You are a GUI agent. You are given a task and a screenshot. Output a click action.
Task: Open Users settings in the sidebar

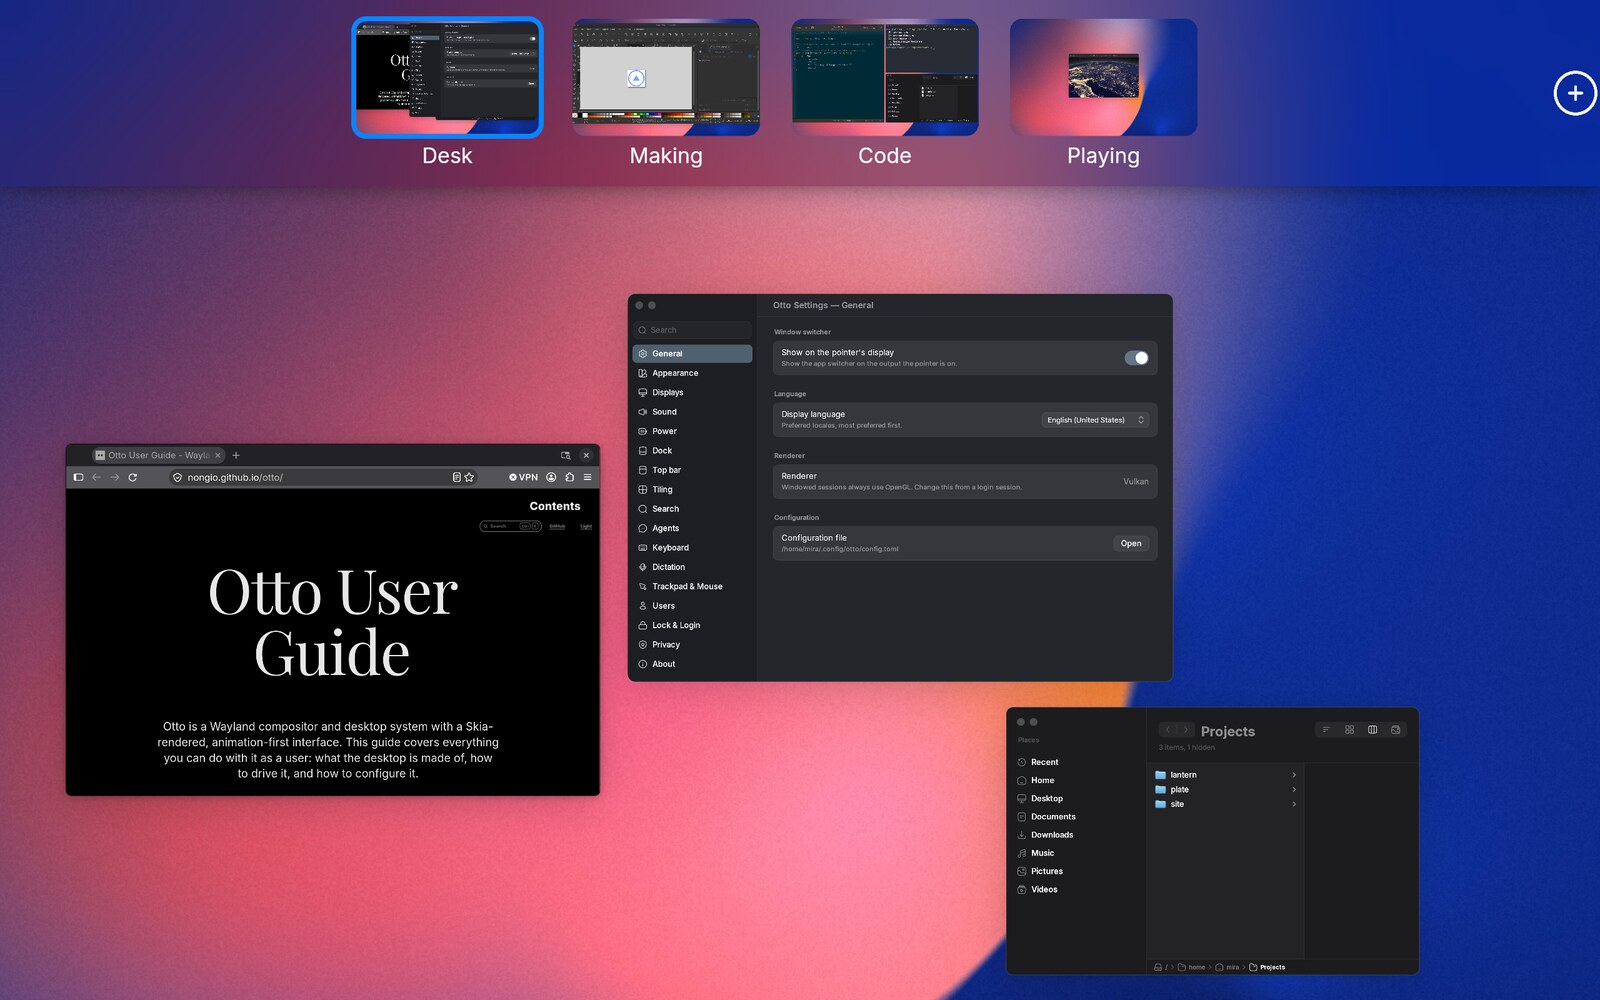click(x=692, y=606)
